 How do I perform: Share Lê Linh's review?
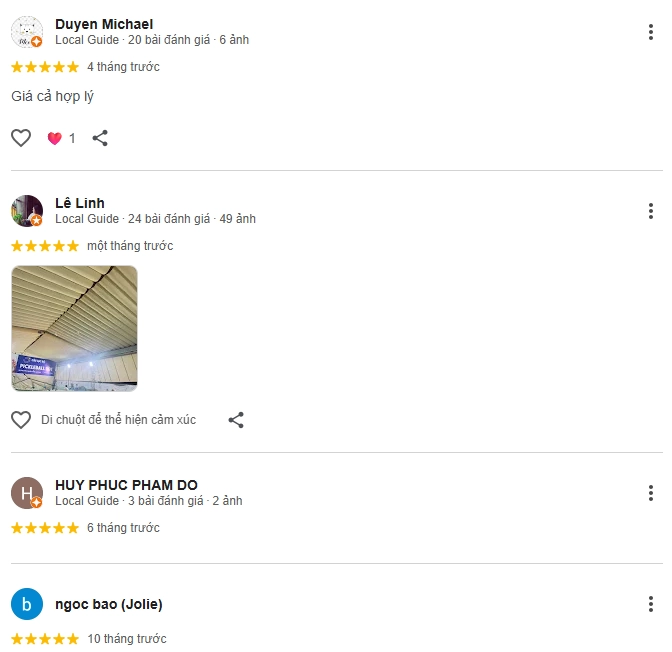(x=236, y=420)
